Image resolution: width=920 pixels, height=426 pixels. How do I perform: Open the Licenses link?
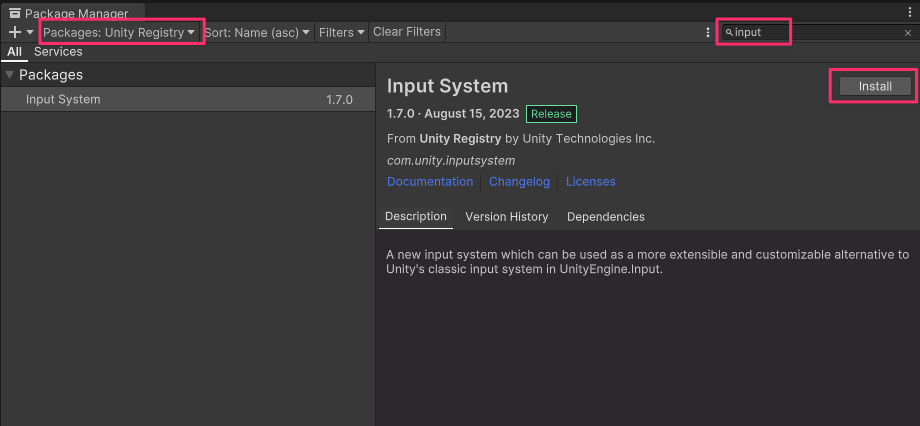(590, 181)
